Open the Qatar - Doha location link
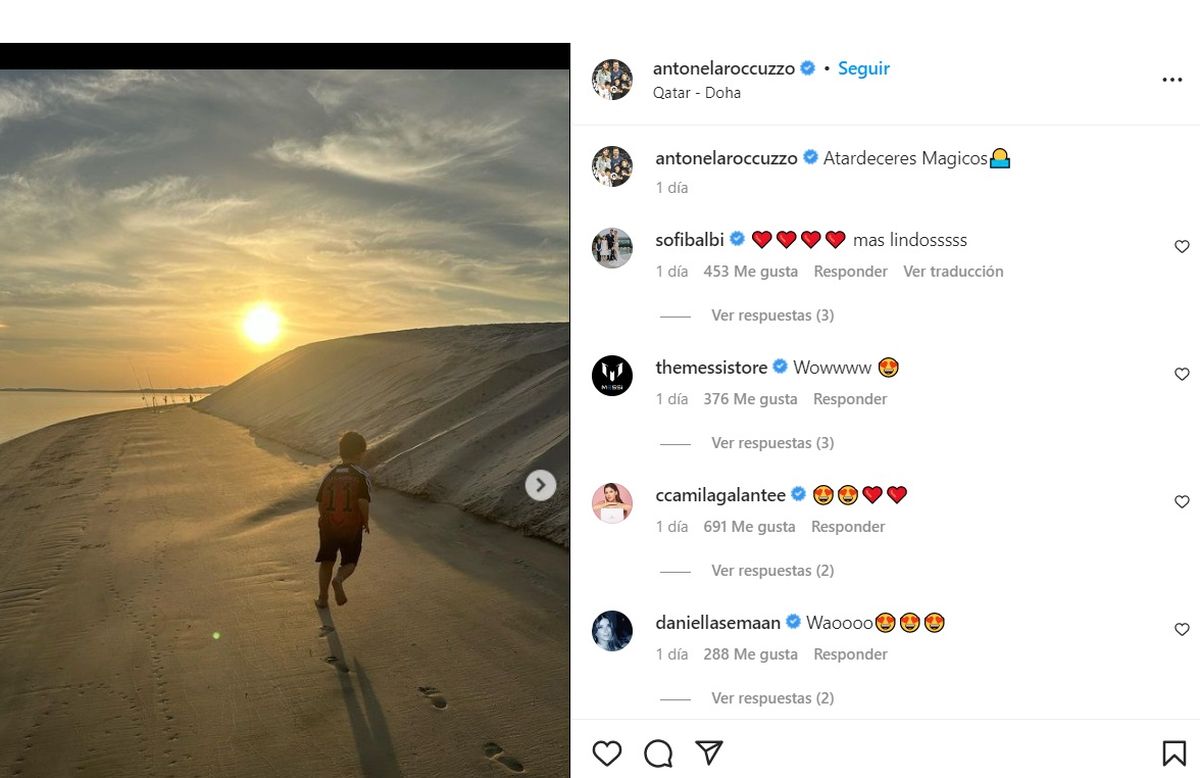Viewport: 1200px width, 778px height. [x=696, y=93]
